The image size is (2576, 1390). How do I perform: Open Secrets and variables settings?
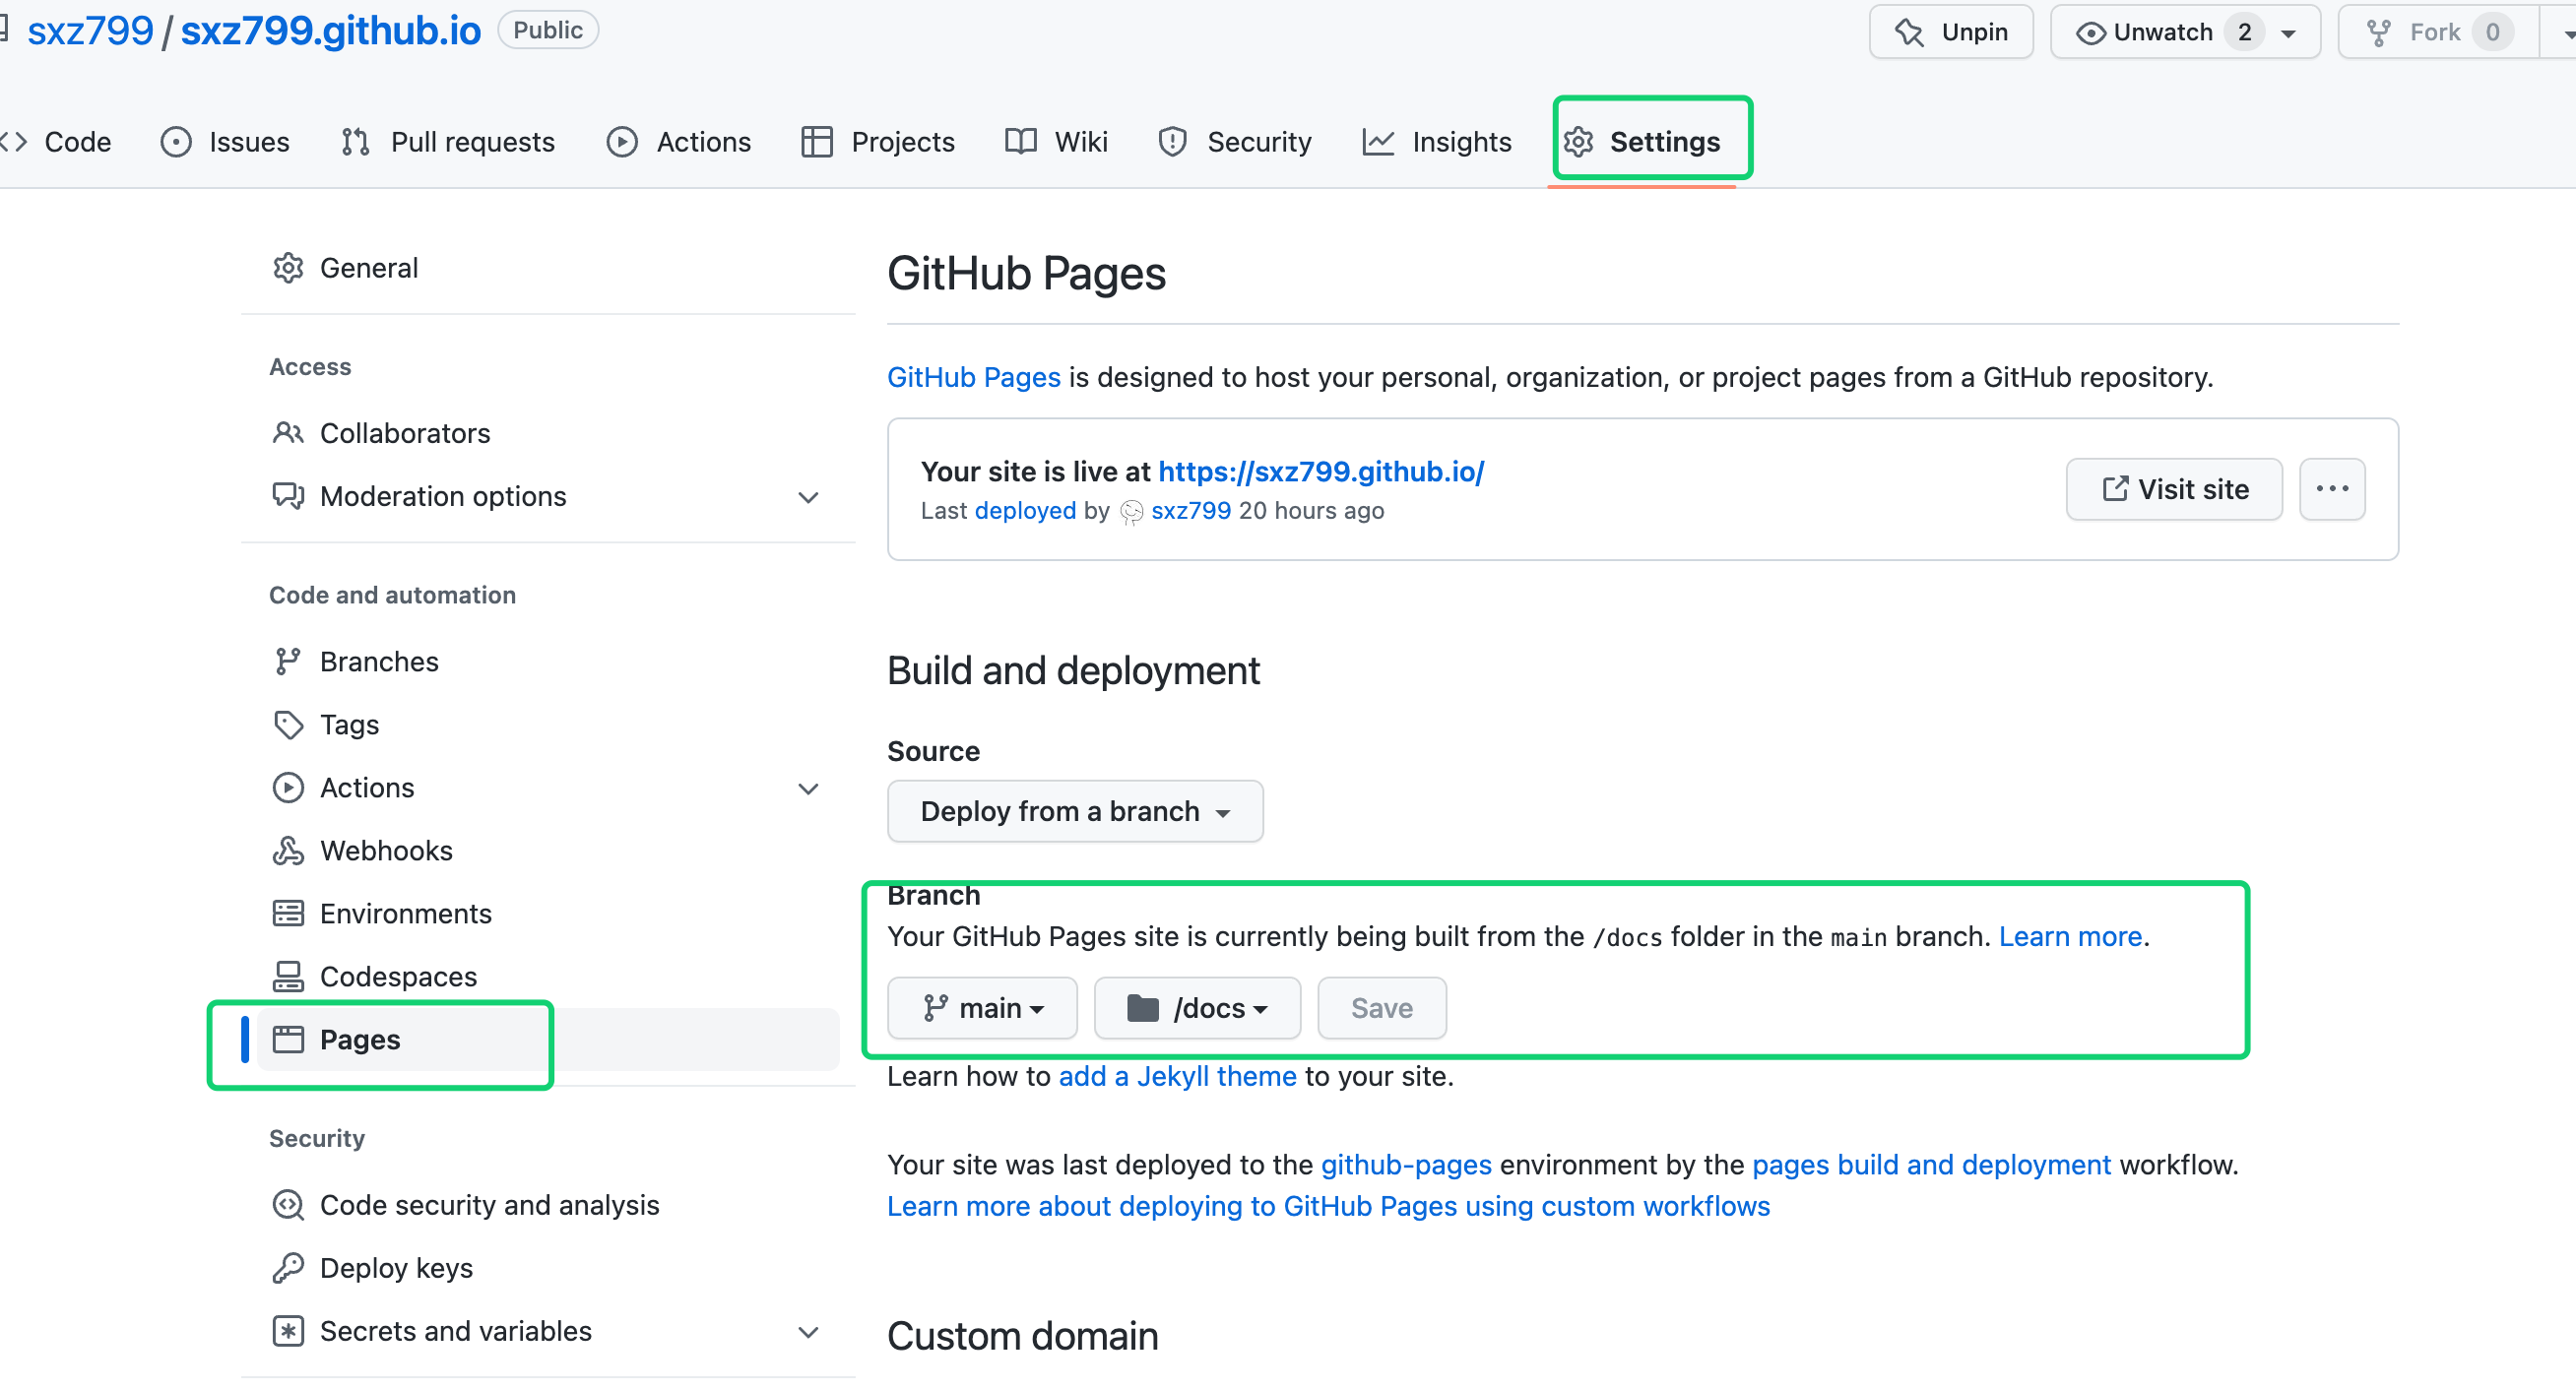point(547,1330)
